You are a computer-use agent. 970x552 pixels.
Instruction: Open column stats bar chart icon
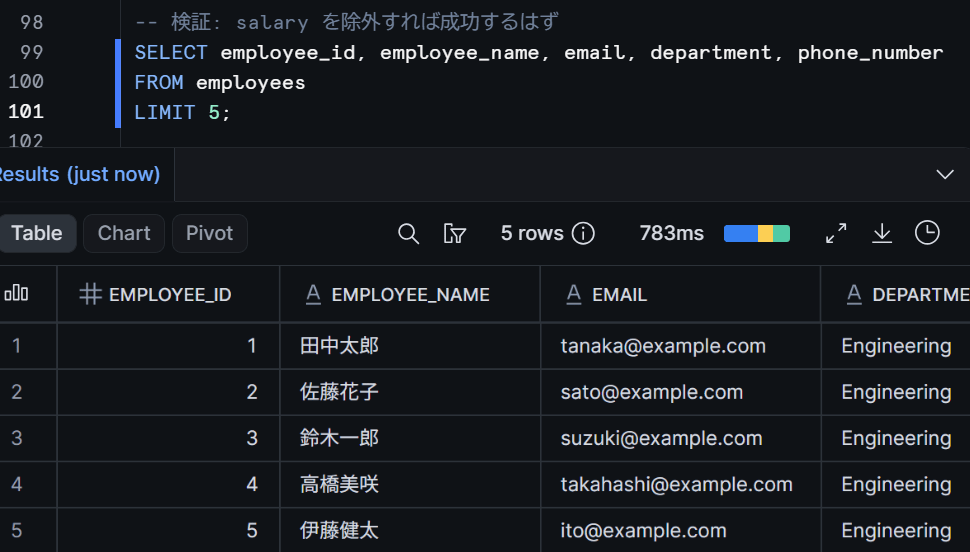tap(17, 293)
